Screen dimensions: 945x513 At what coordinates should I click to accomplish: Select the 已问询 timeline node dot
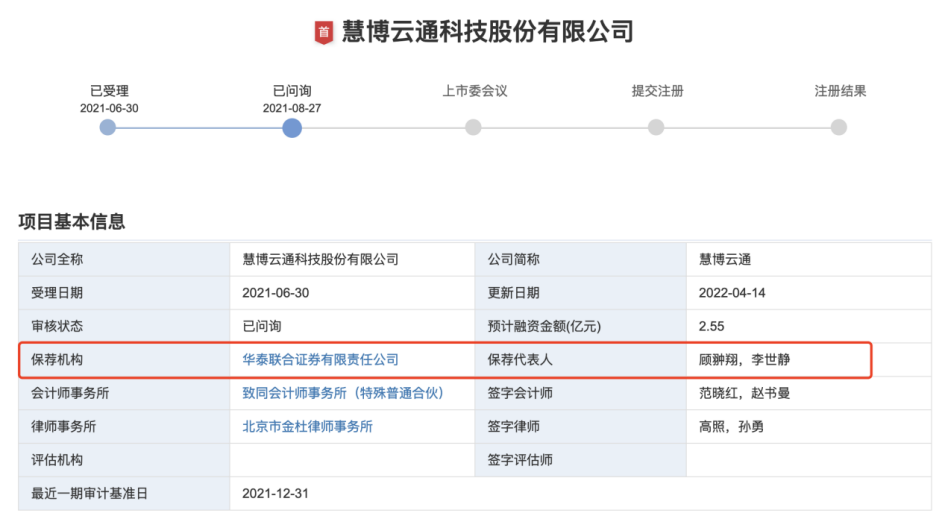(292, 128)
